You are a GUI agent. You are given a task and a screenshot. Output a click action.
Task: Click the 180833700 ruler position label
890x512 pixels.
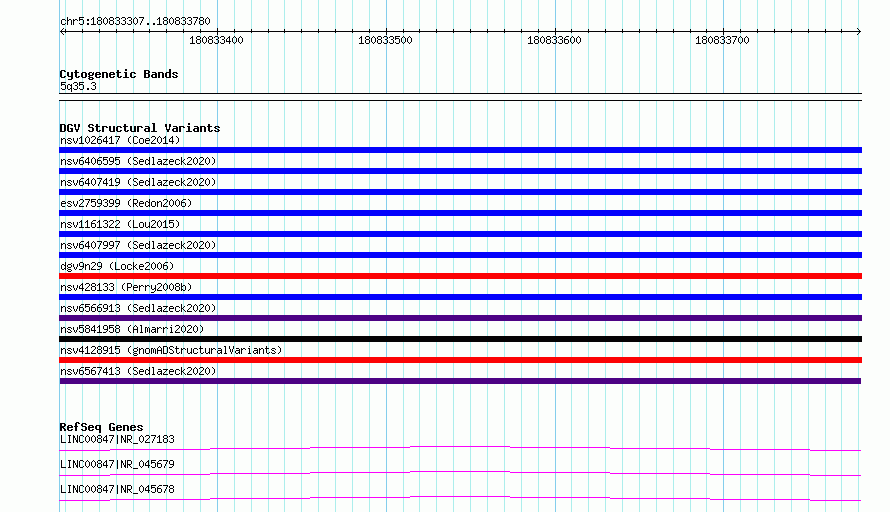[722, 40]
